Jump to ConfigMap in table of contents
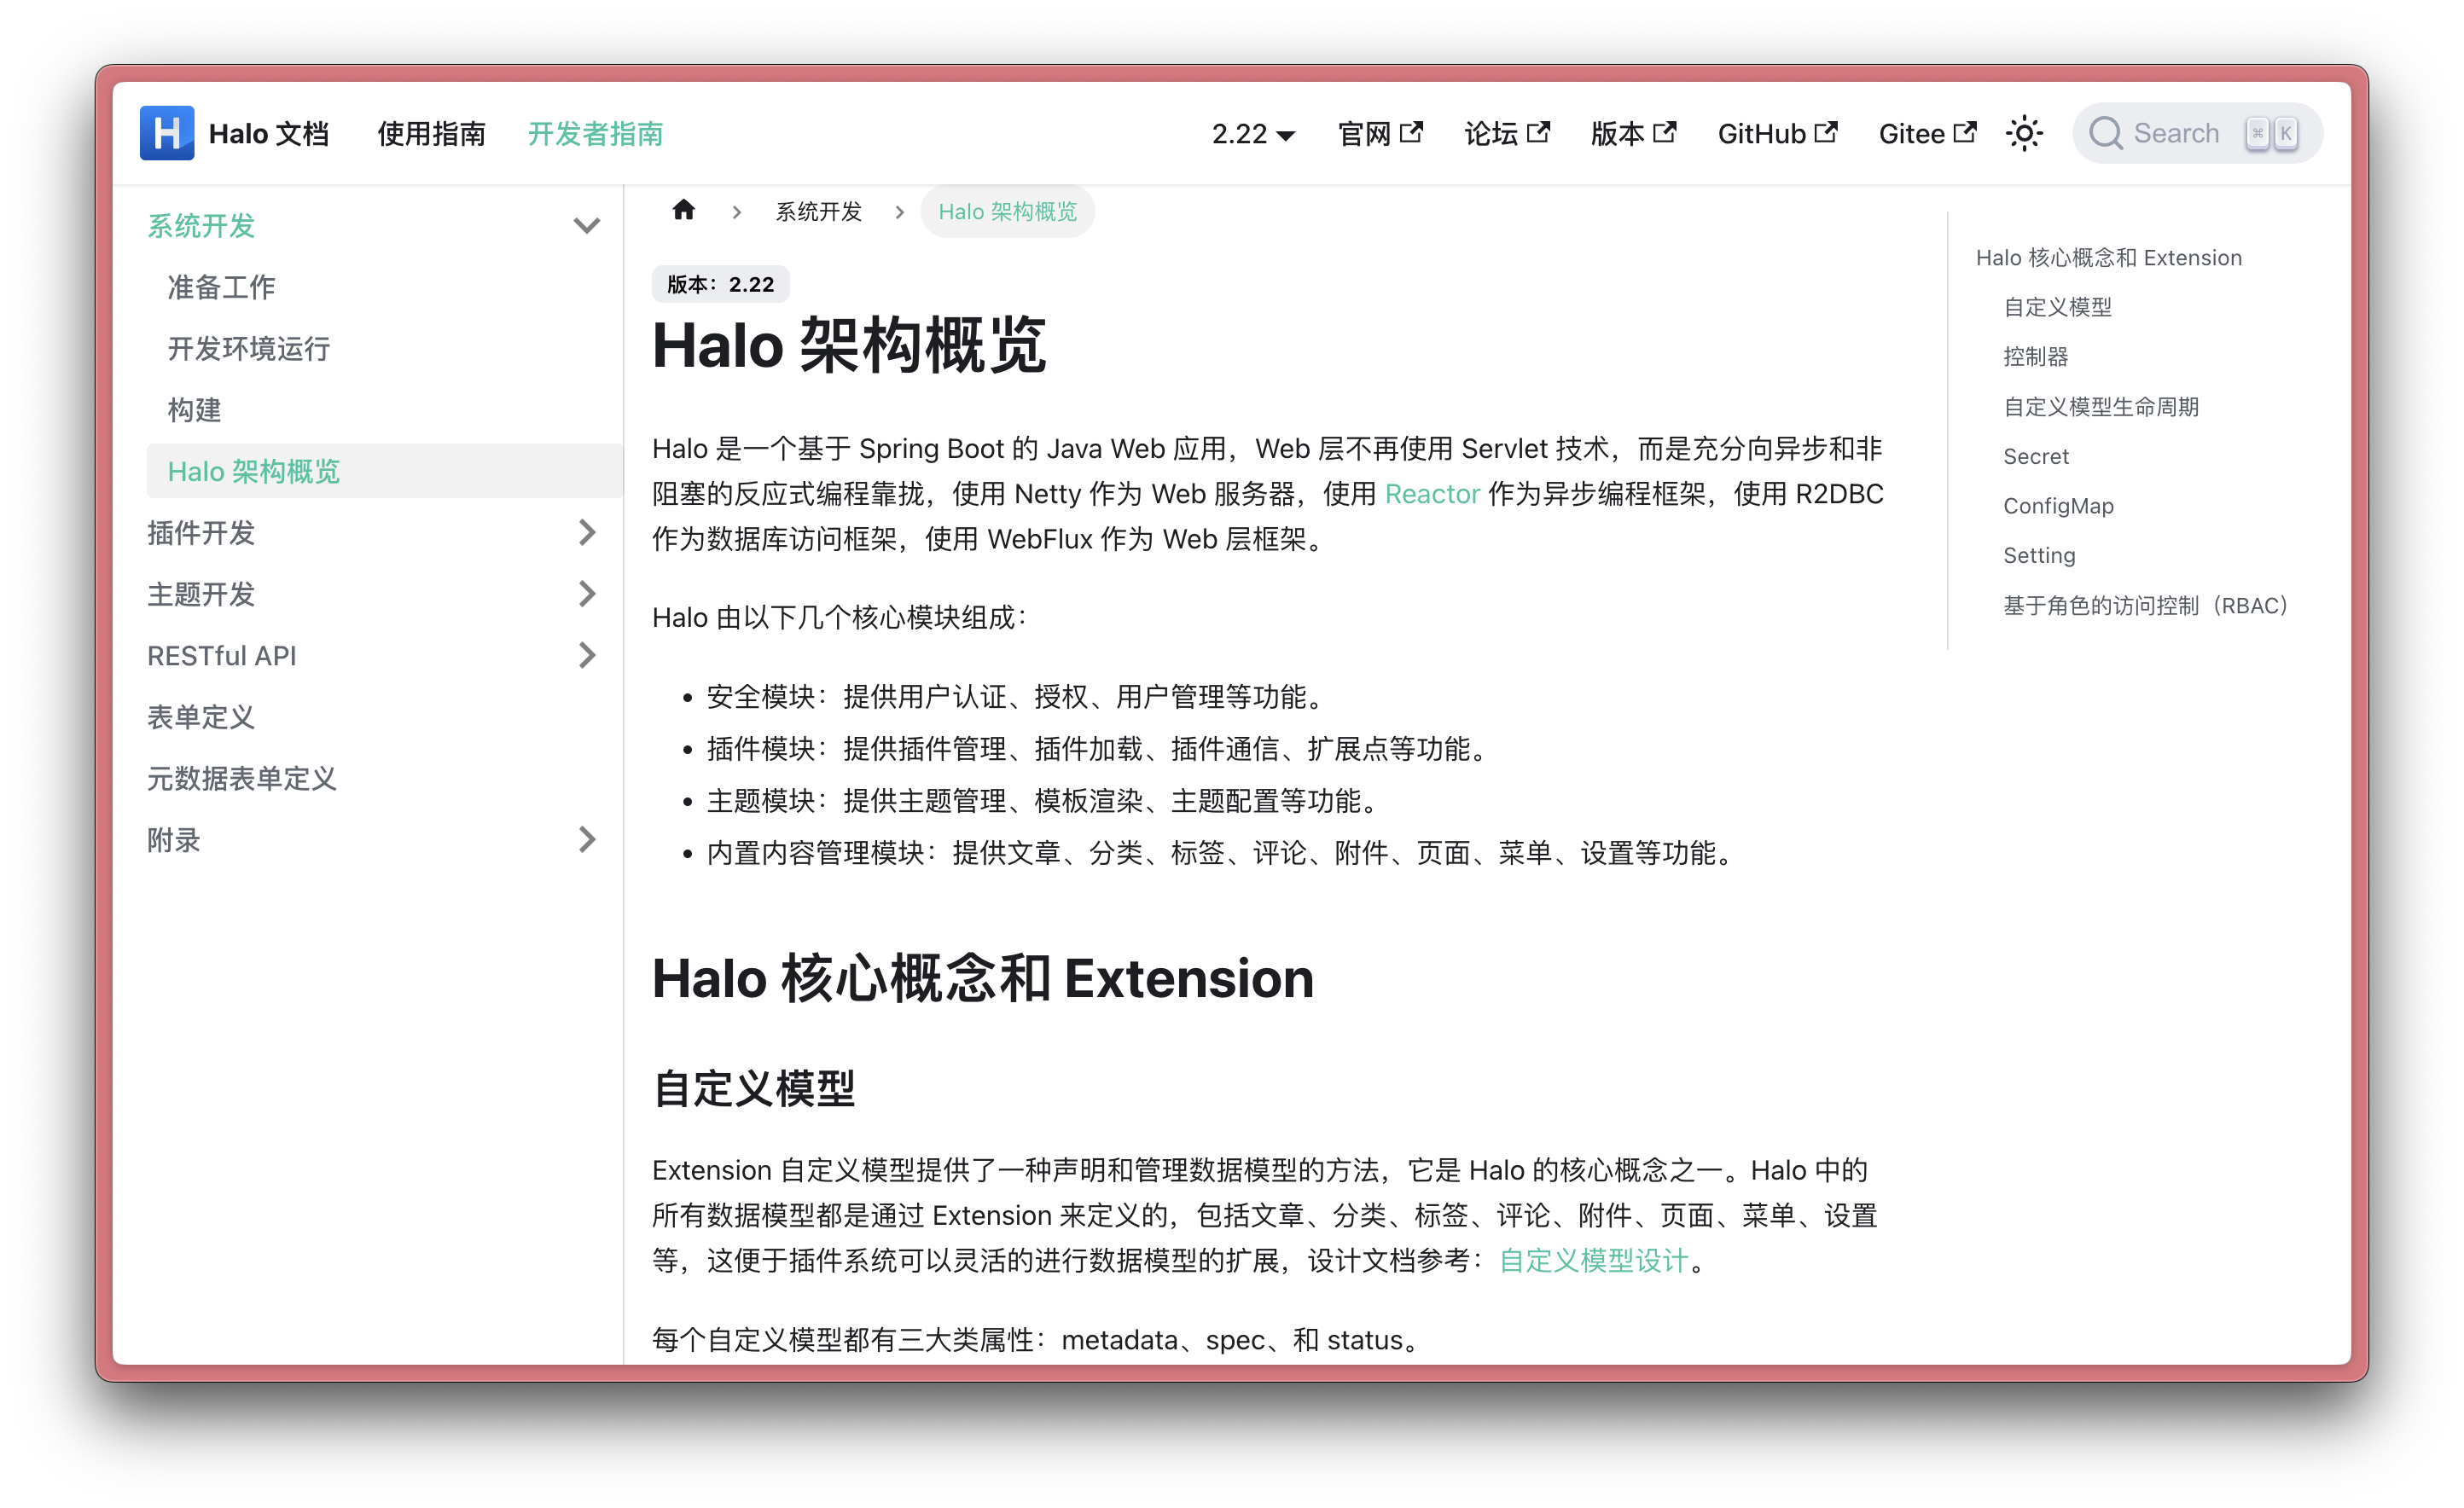The height and width of the screenshot is (1508, 2464). pyautogui.click(x=2058, y=506)
